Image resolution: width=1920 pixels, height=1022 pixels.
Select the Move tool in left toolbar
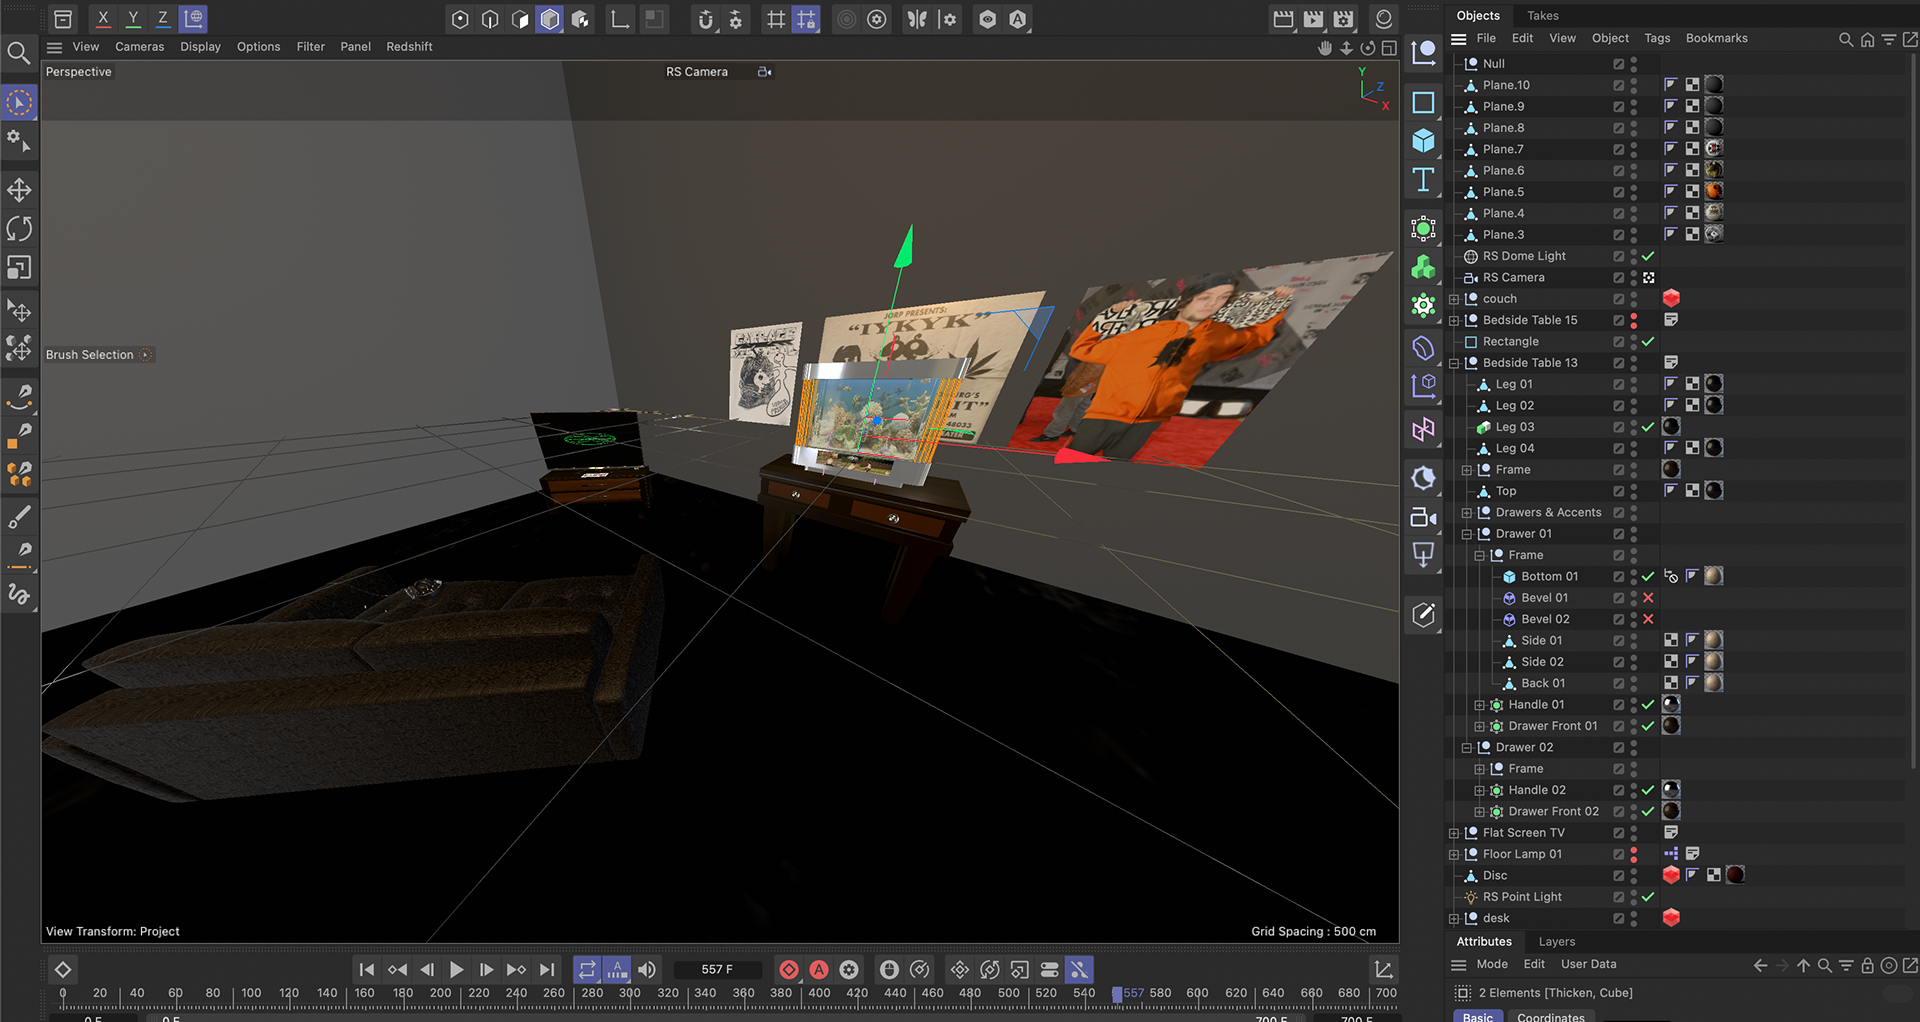point(19,190)
